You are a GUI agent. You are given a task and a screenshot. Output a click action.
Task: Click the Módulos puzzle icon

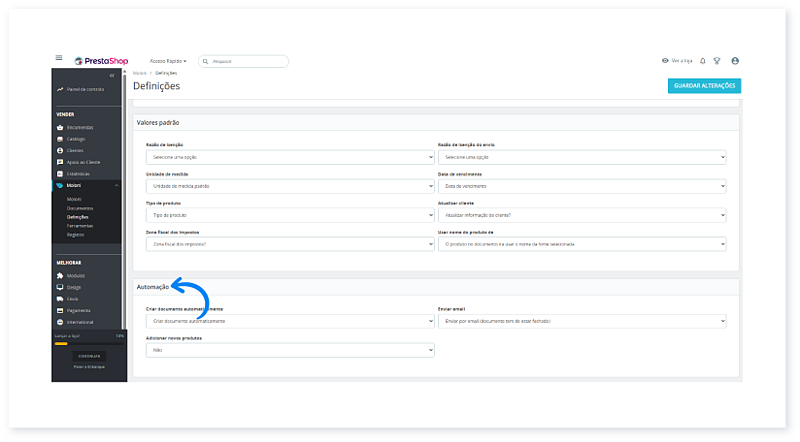(x=60, y=275)
